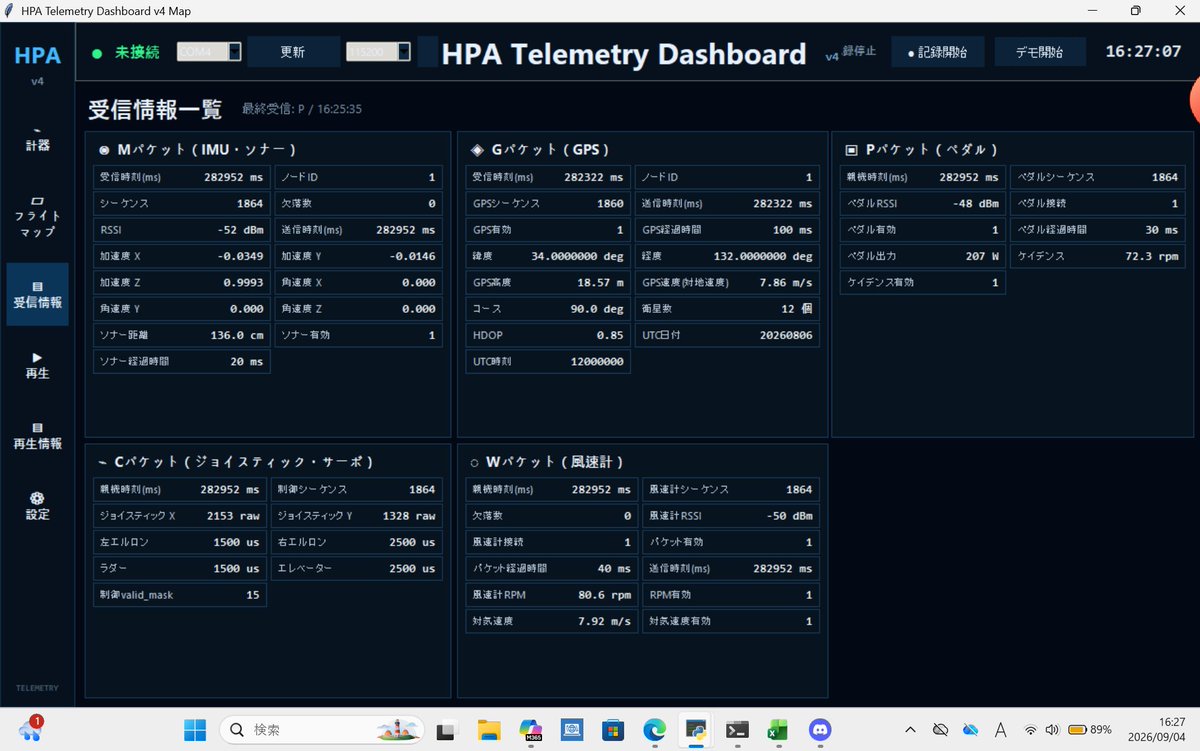Open the weather widget with notification badge

(30, 728)
